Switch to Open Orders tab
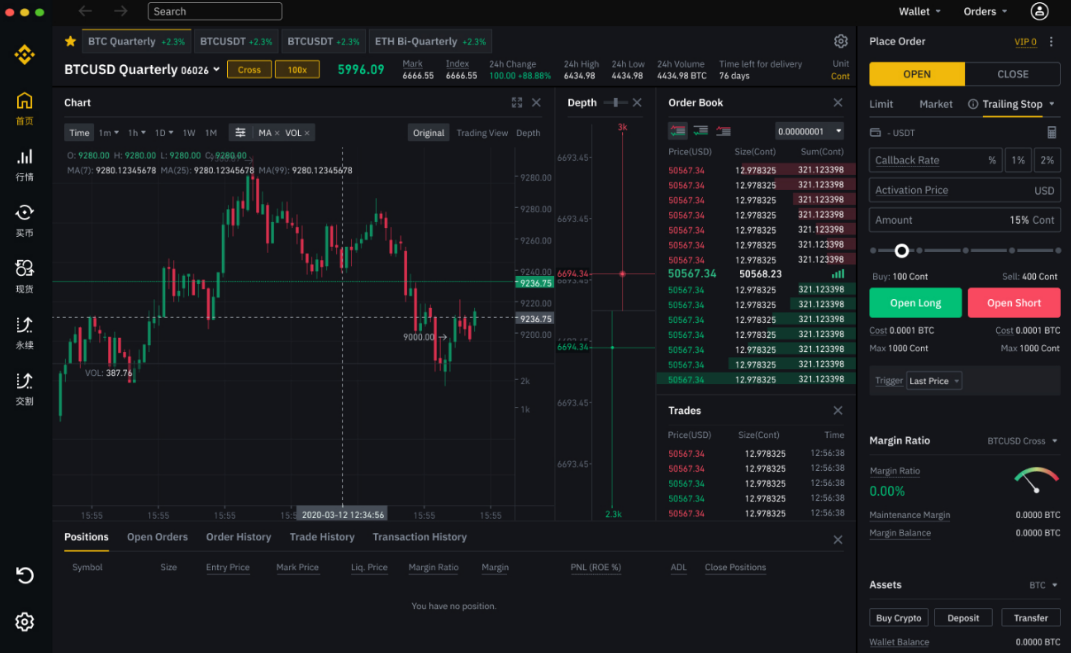The image size is (1071, 653). [157, 537]
